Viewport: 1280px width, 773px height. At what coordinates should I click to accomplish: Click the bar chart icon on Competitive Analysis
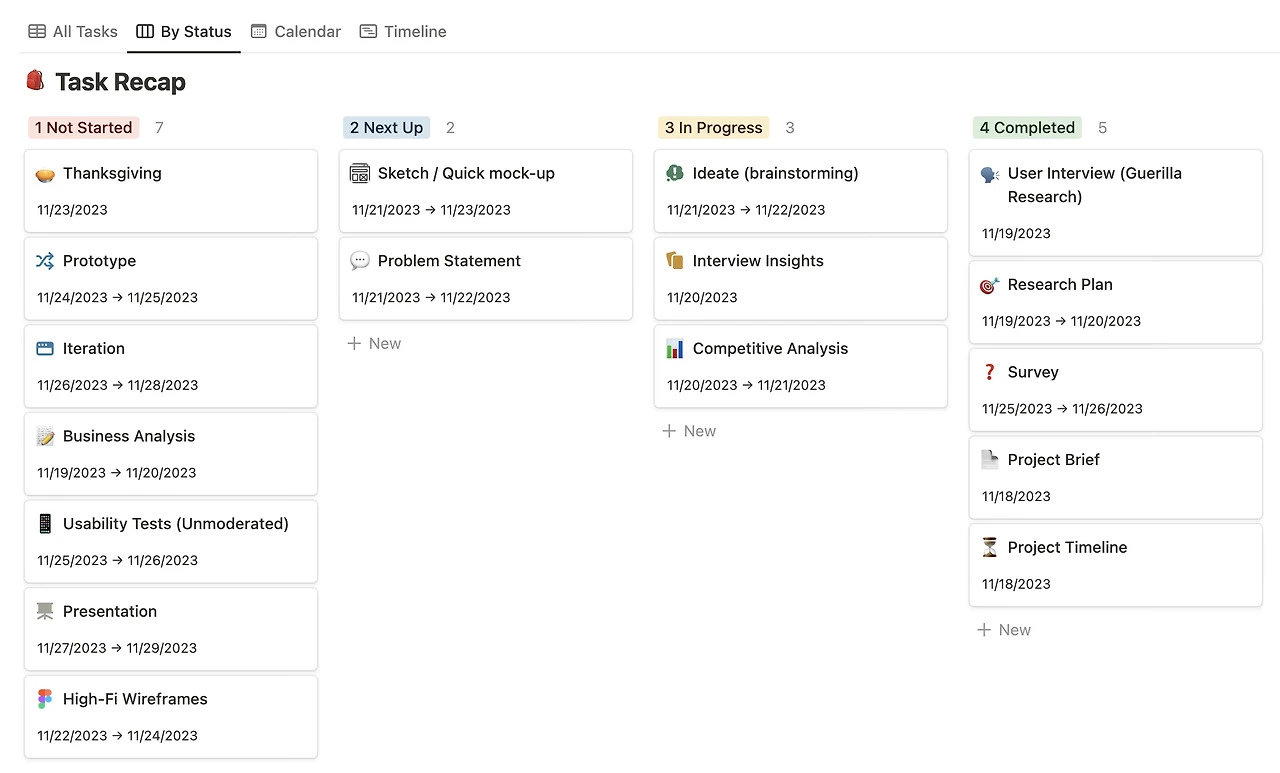(x=675, y=349)
